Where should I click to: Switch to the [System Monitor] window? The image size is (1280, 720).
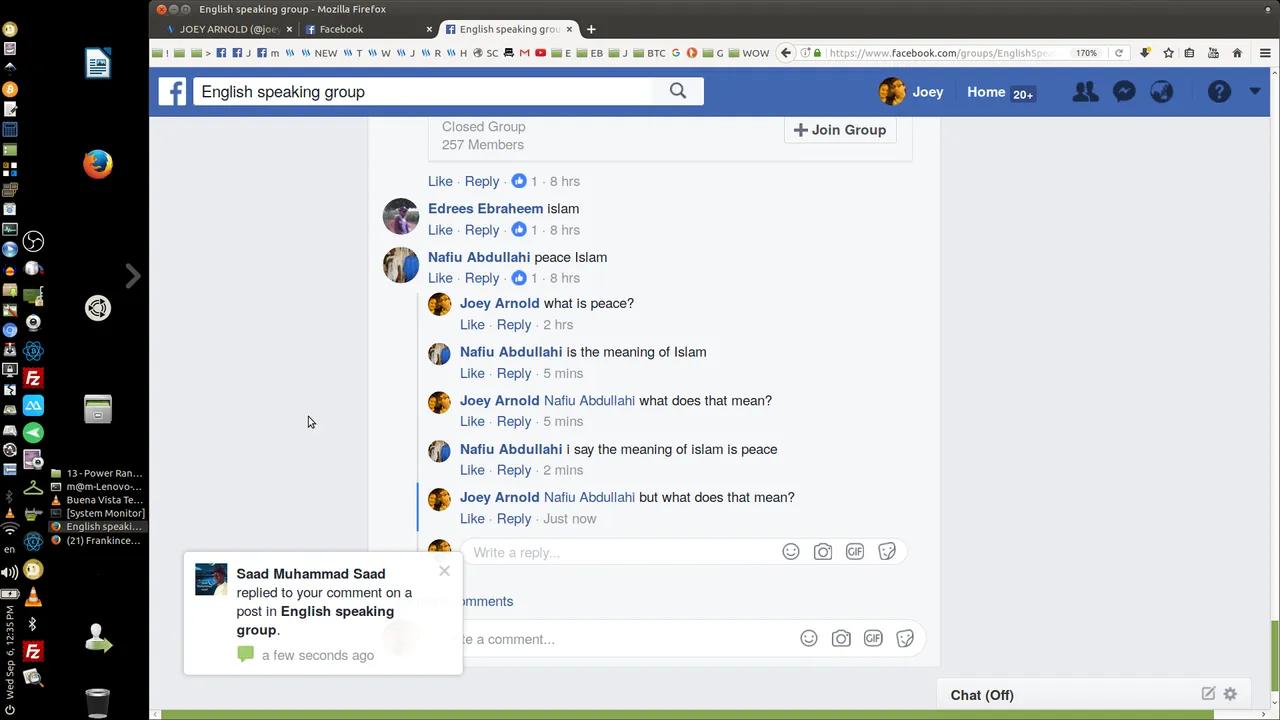coord(98,513)
